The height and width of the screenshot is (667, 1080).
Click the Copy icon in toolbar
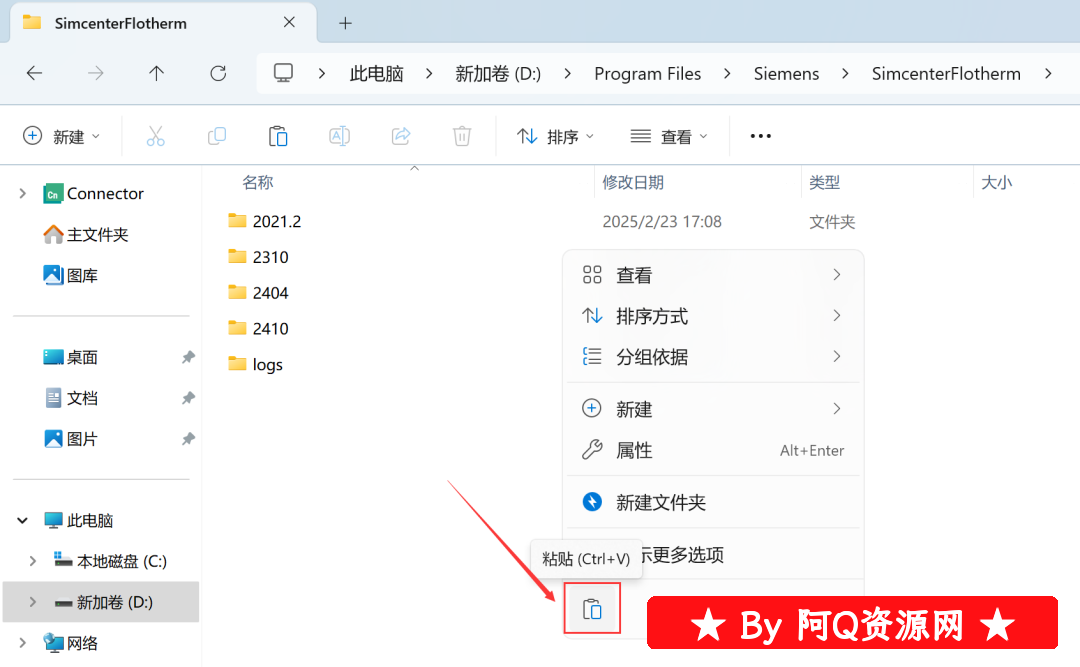(x=217, y=136)
